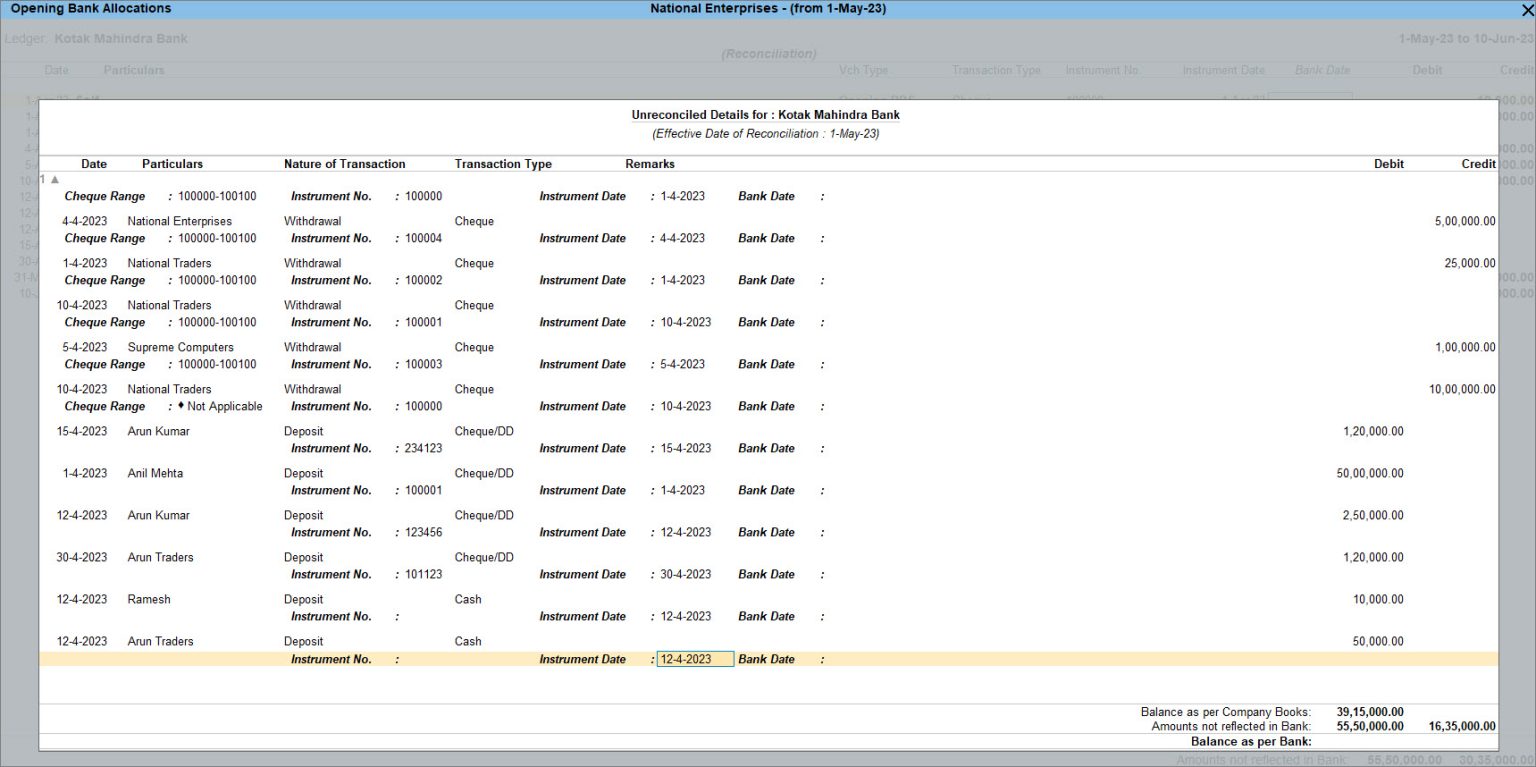Click the Amounts not reflected in Bank total

point(1371,725)
